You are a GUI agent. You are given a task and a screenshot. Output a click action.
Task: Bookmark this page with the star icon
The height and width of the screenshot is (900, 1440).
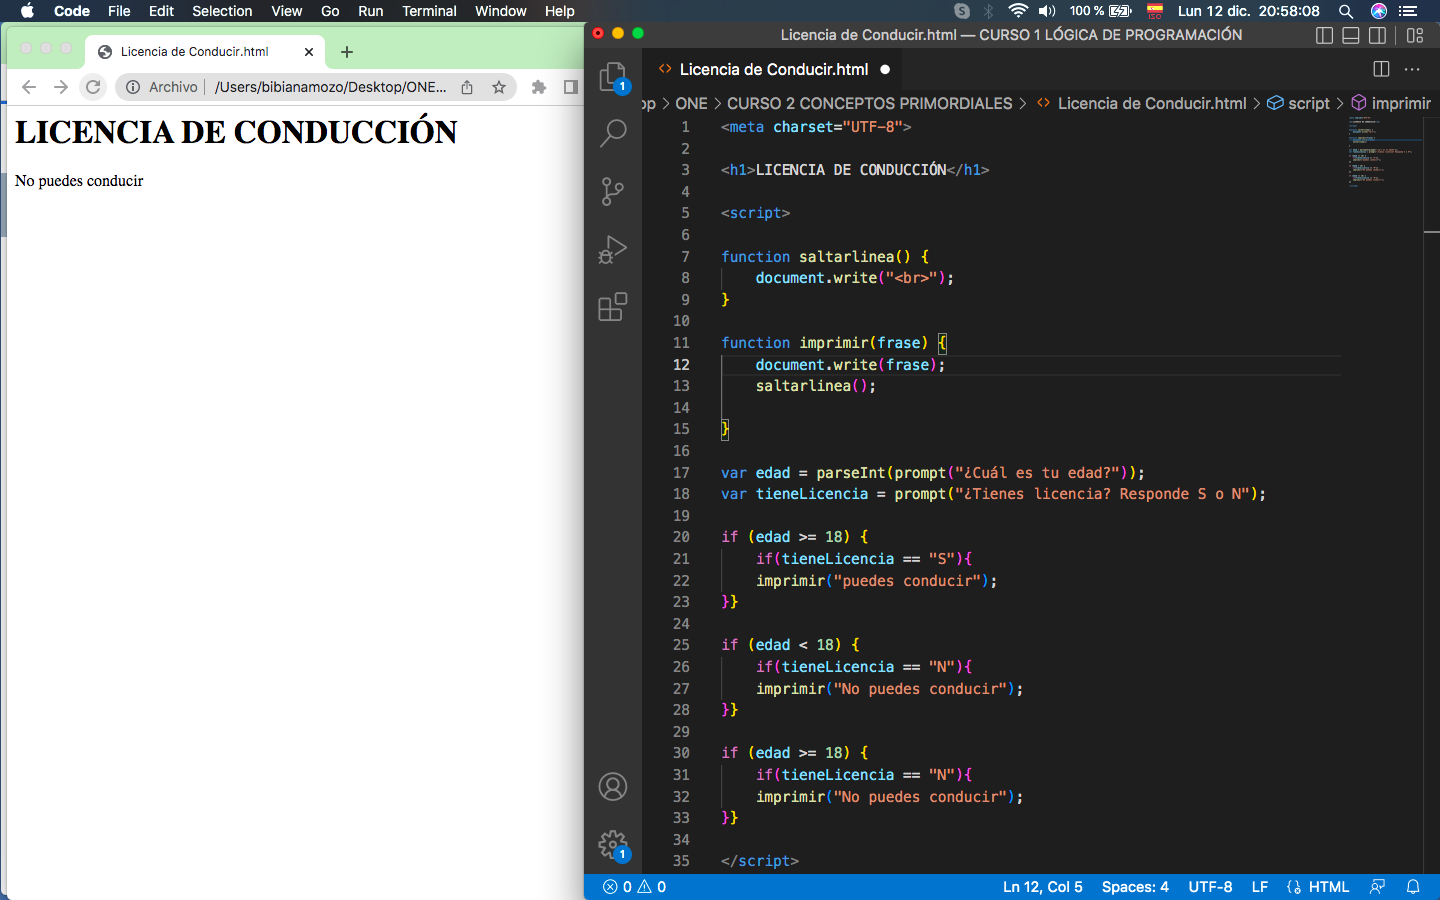click(x=499, y=87)
